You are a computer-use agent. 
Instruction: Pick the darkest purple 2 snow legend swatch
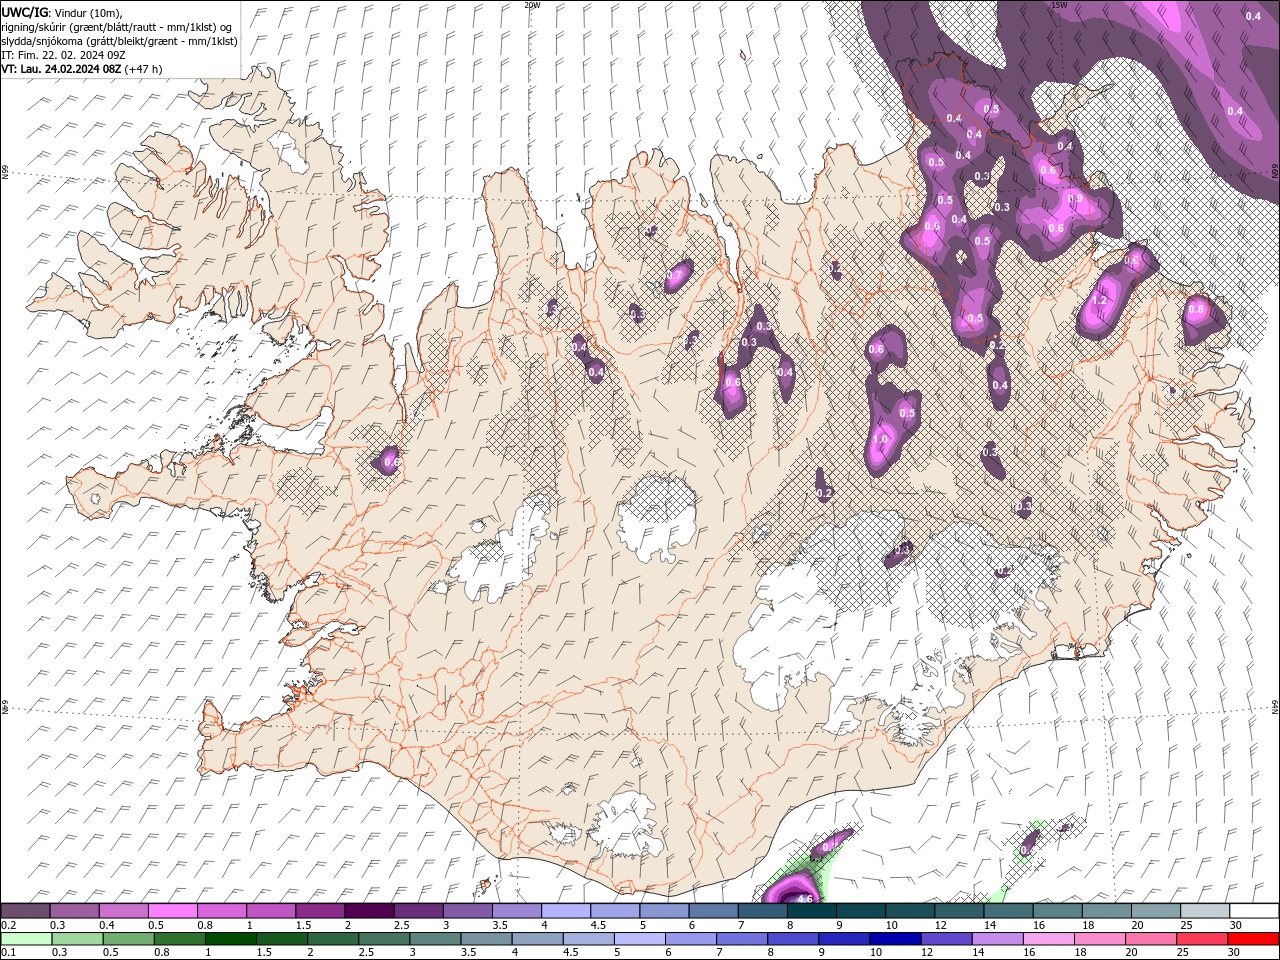369,911
